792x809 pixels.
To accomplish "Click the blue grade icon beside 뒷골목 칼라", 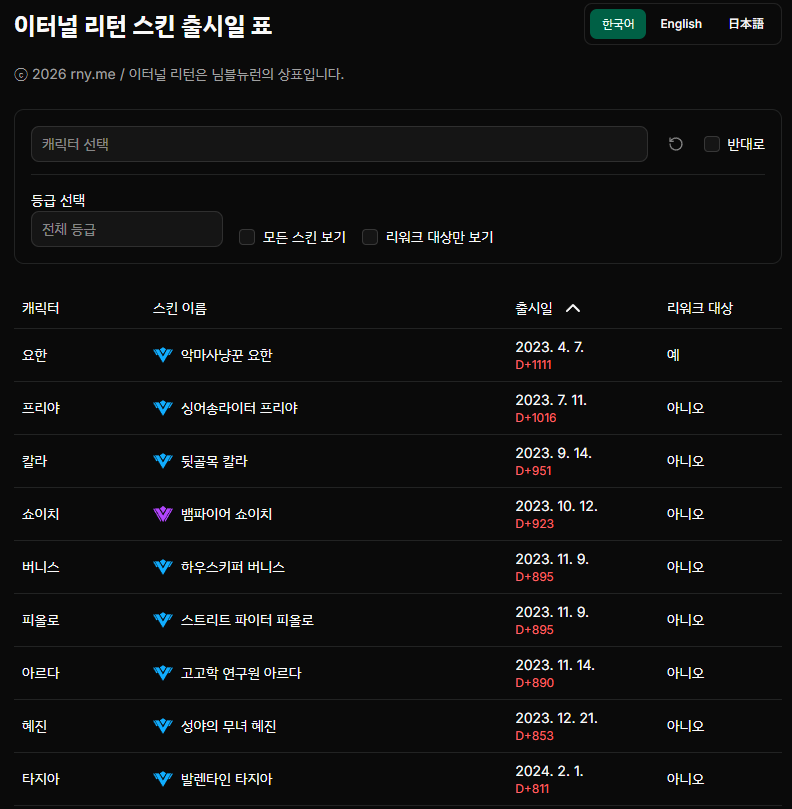I will coord(163,461).
